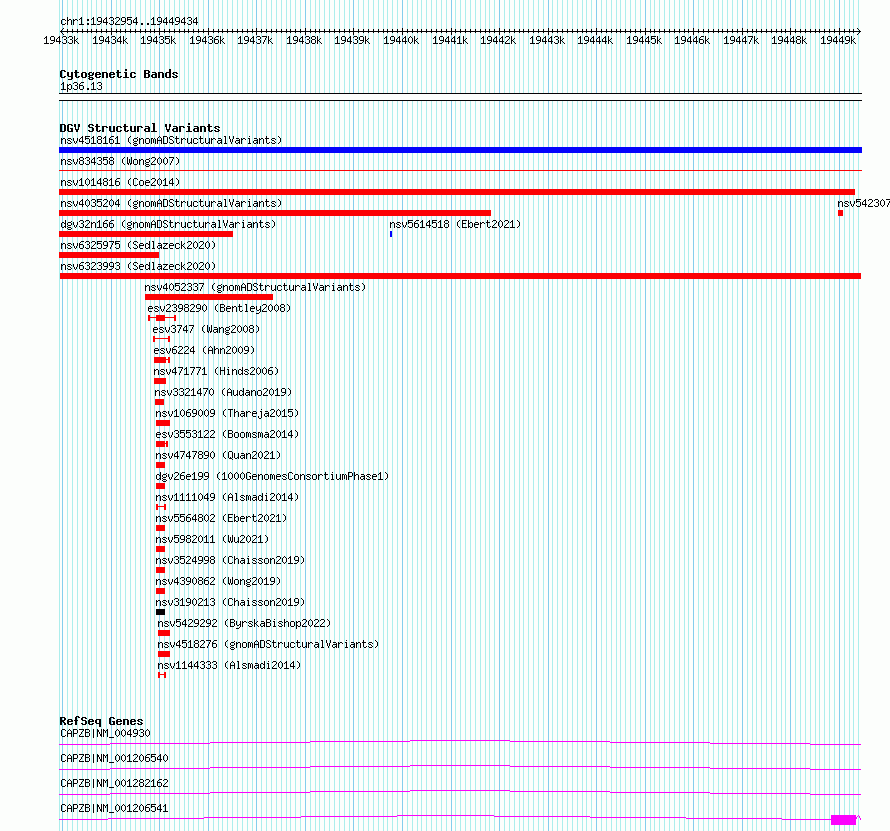Click the red nsv4035204 variant bar
This screenshot has width=890, height=831.
(x=275, y=213)
